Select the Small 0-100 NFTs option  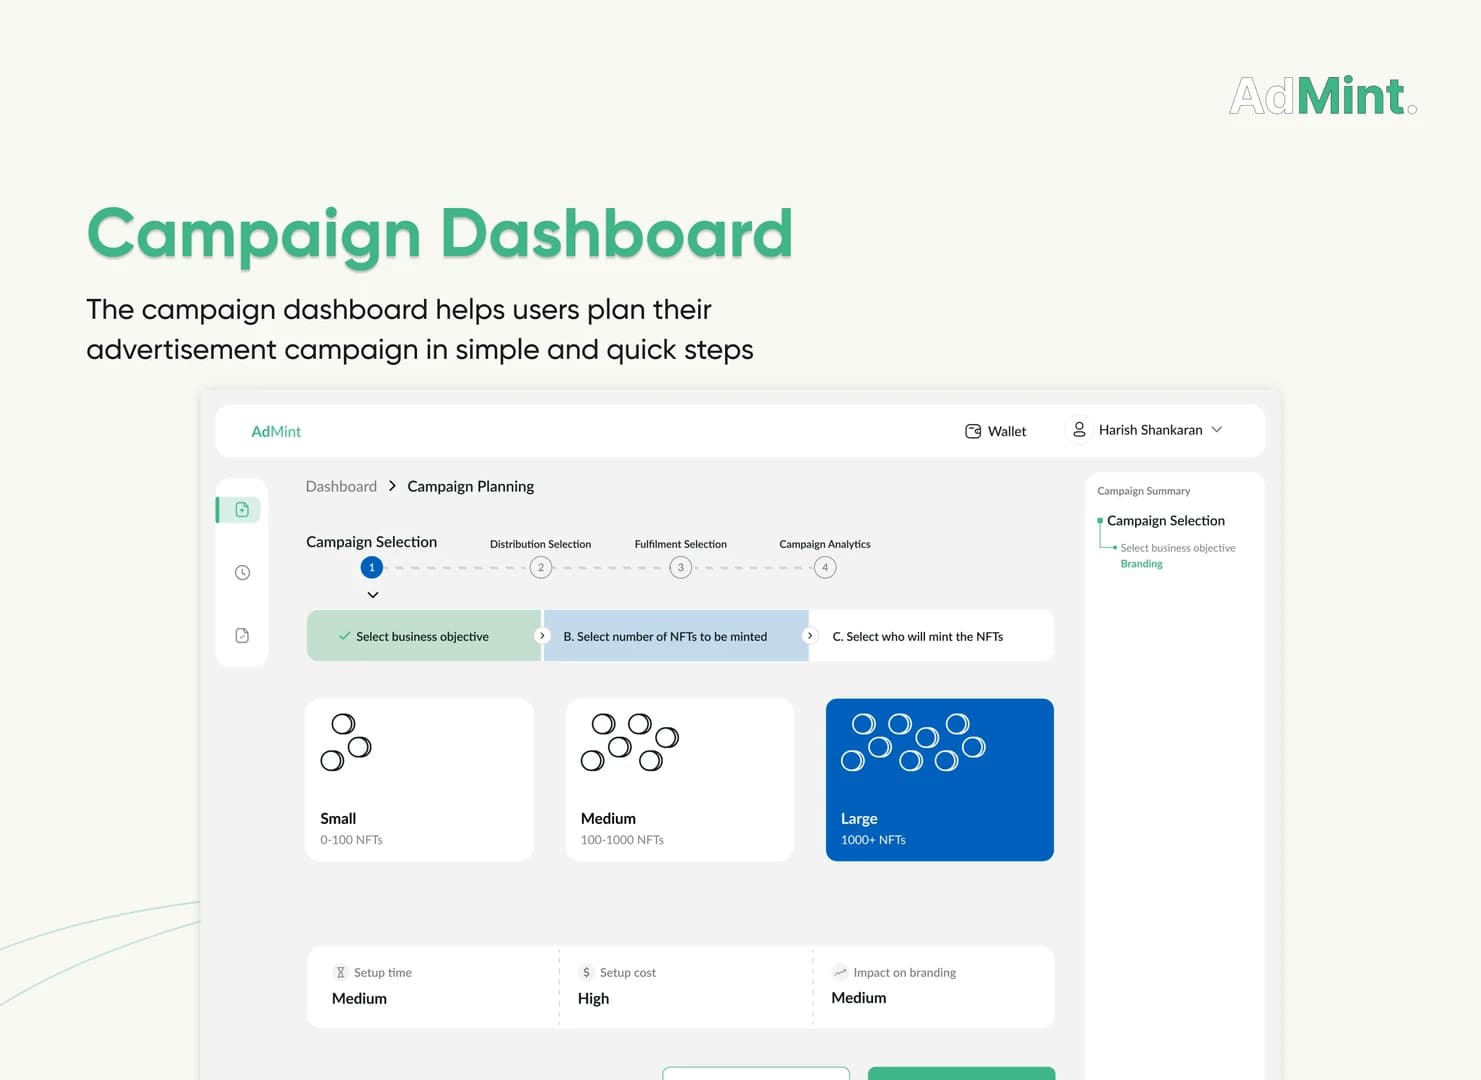[x=419, y=780]
